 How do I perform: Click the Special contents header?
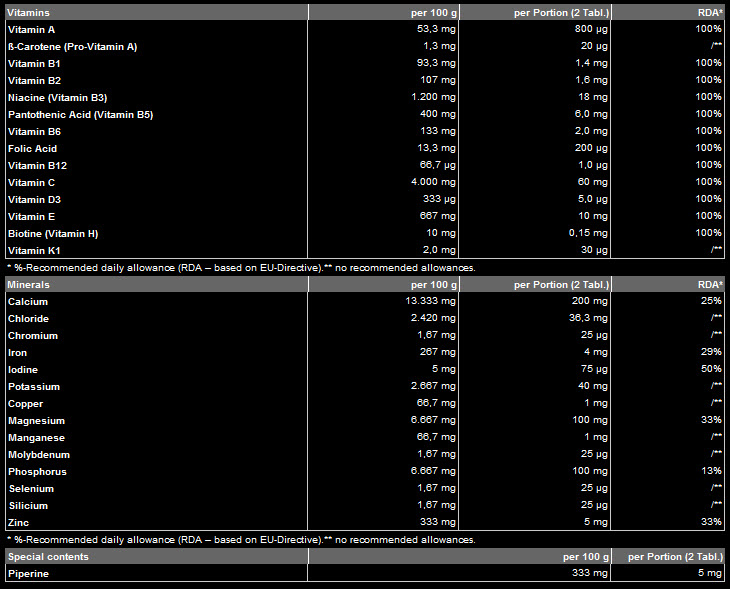[48, 557]
